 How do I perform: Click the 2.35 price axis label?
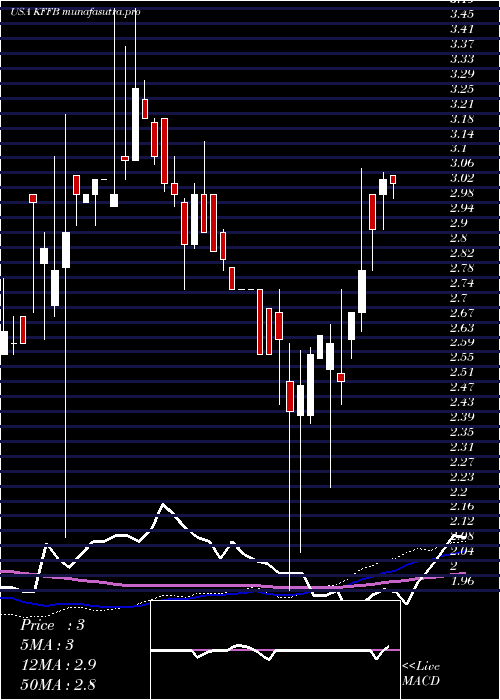(462, 432)
